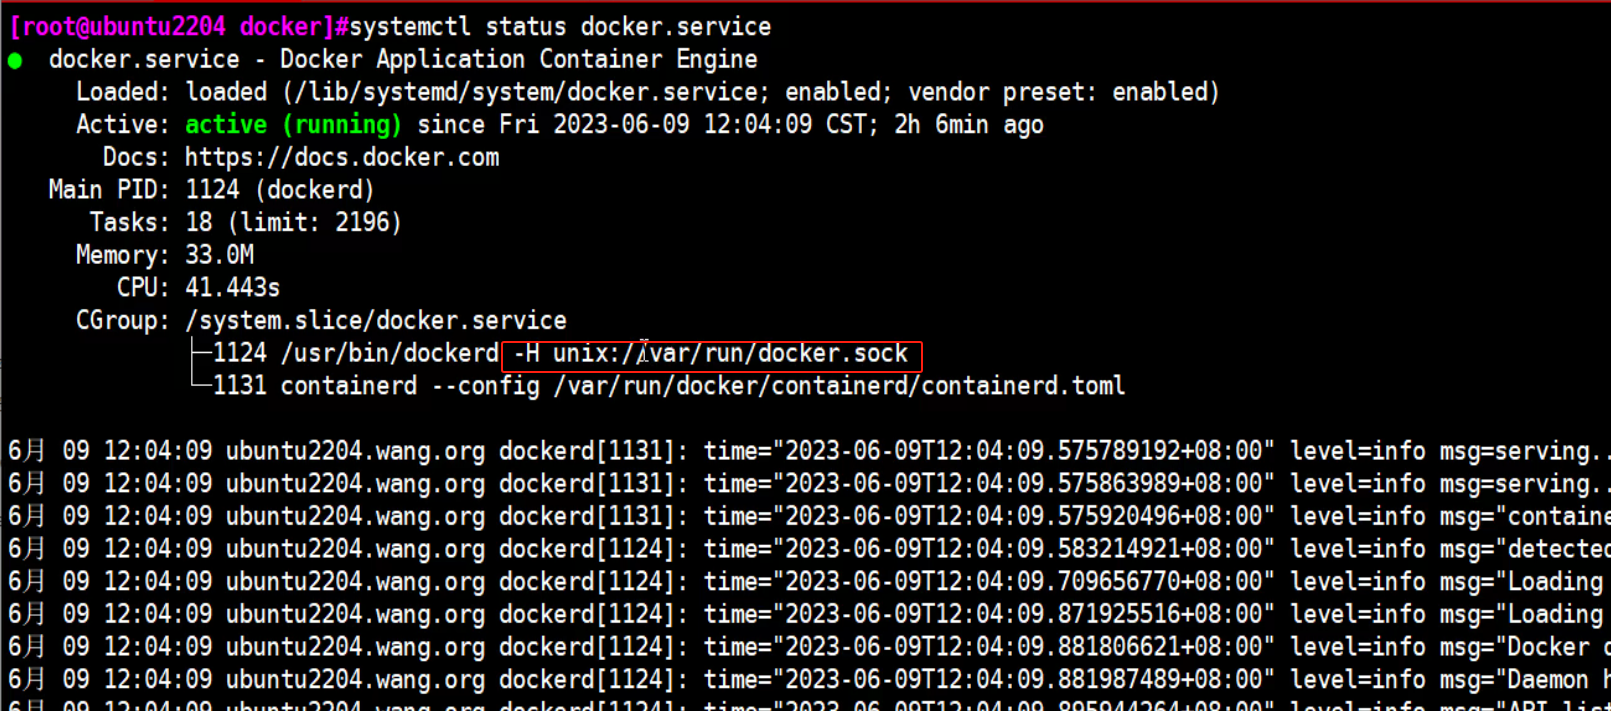Click the containerd.toml config path
Image resolution: width=1611 pixels, height=711 pixels.
pyautogui.click(x=839, y=386)
